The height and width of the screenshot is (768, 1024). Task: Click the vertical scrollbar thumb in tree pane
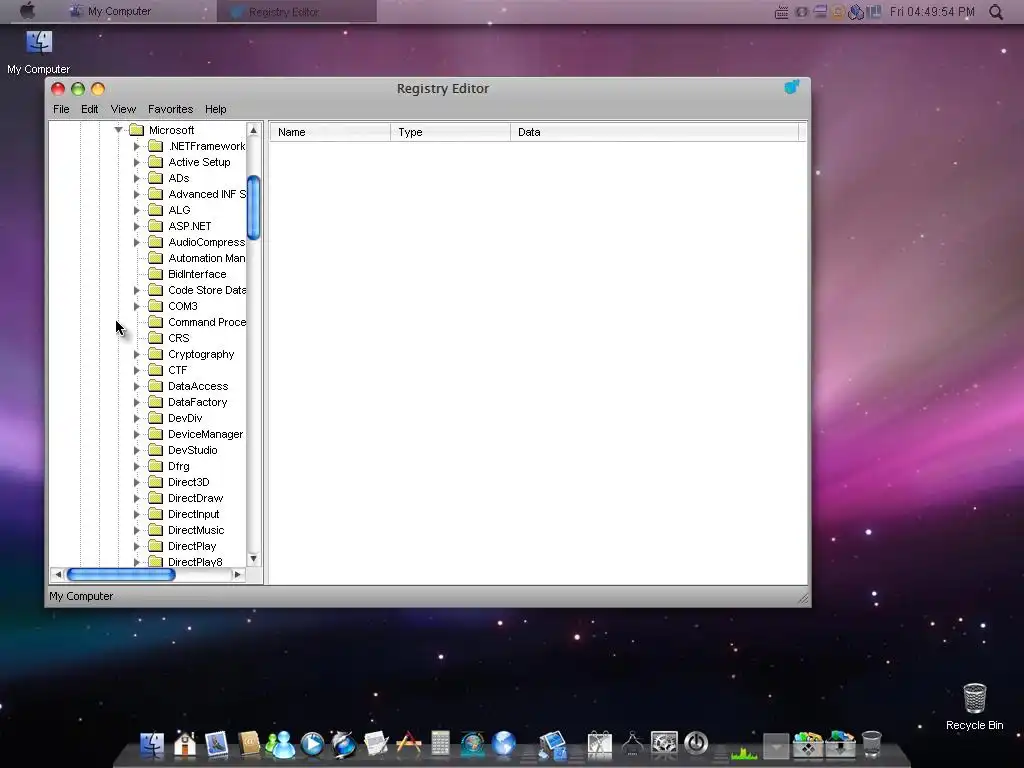click(x=253, y=208)
